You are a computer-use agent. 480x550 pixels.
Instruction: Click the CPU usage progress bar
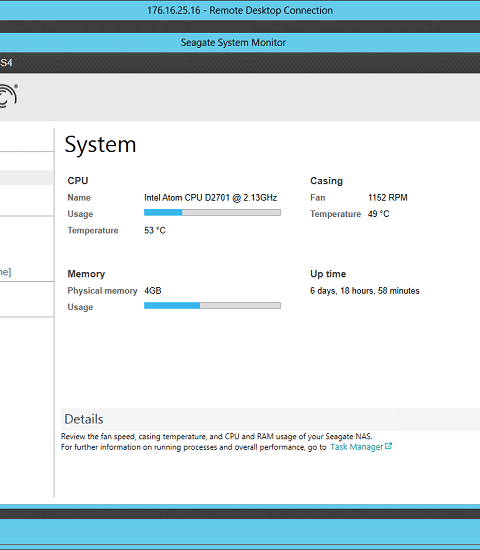(x=212, y=213)
